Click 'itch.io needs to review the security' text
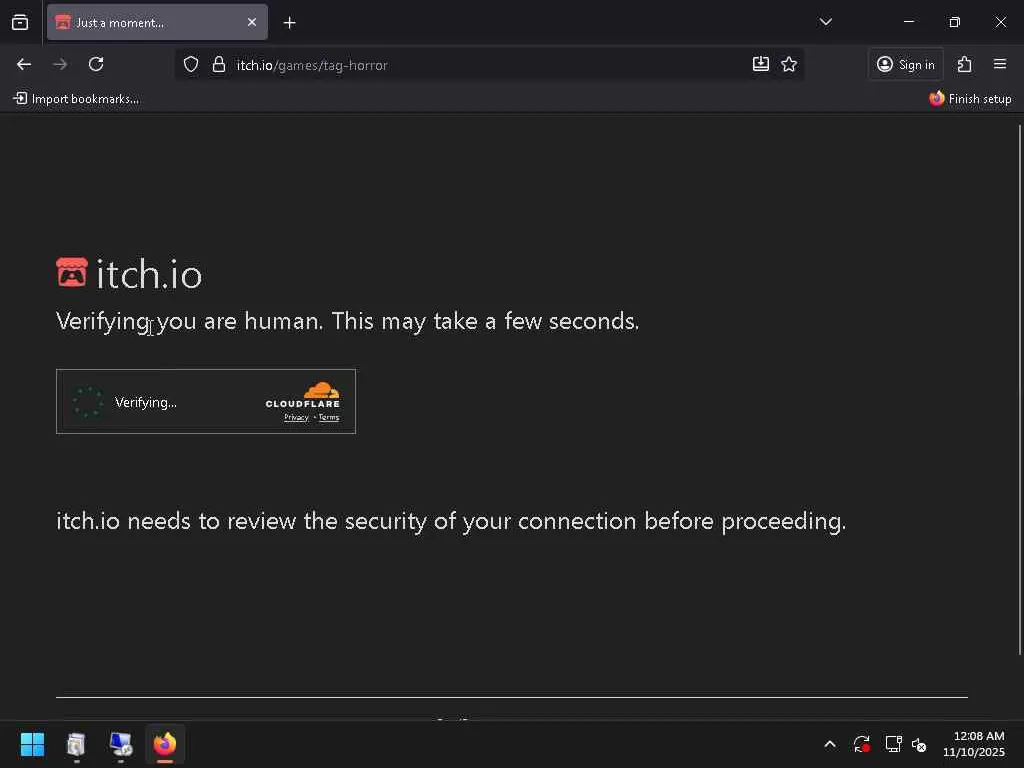The width and height of the screenshot is (1024, 768). pyautogui.click(x=451, y=521)
